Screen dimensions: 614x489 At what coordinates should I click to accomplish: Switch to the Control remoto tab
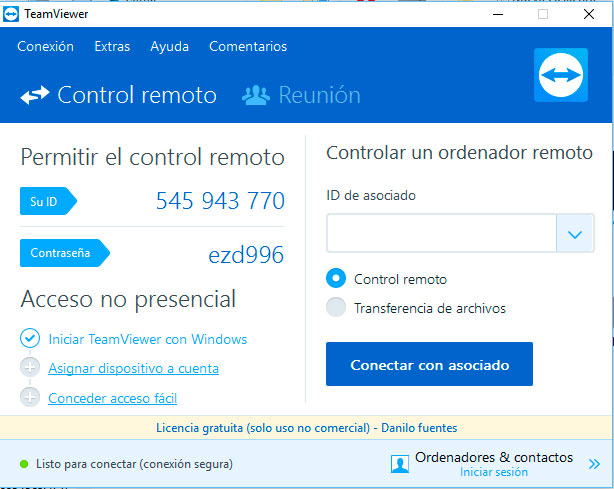[x=119, y=95]
